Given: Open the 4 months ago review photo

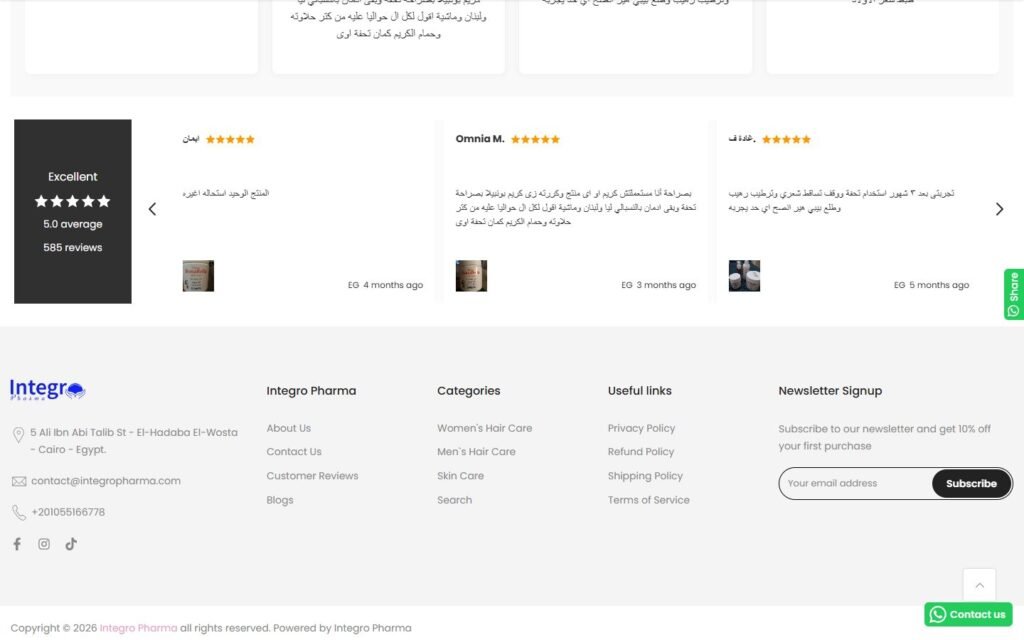Looking at the screenshot, I should (198, 276).
